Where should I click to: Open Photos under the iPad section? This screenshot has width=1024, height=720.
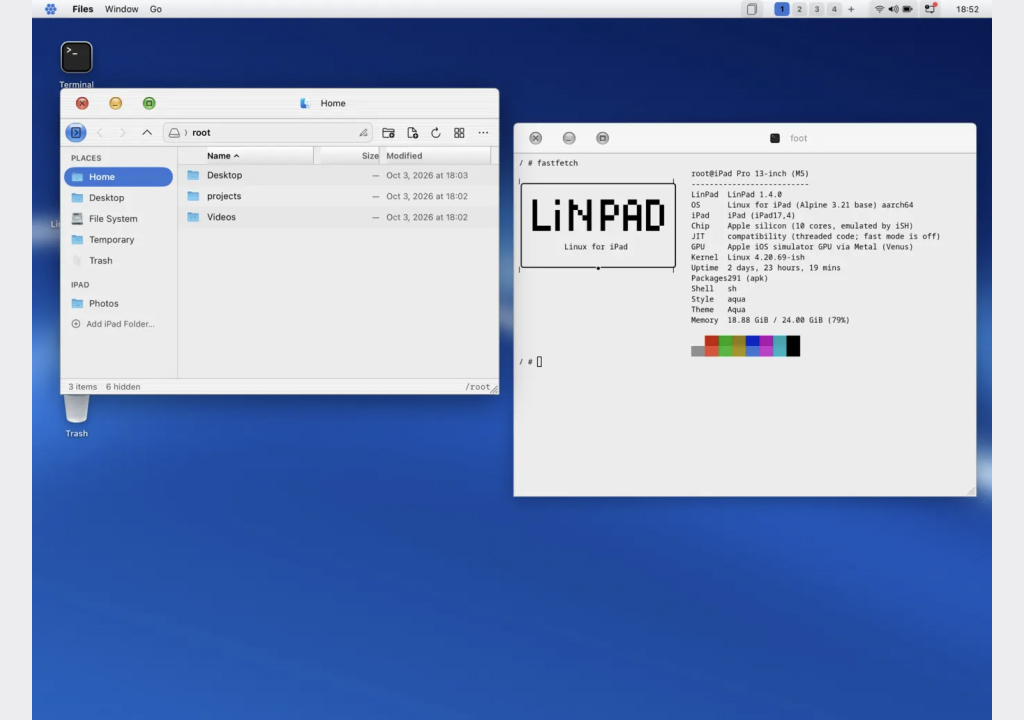pyautogui.click(x=118, y=303)
